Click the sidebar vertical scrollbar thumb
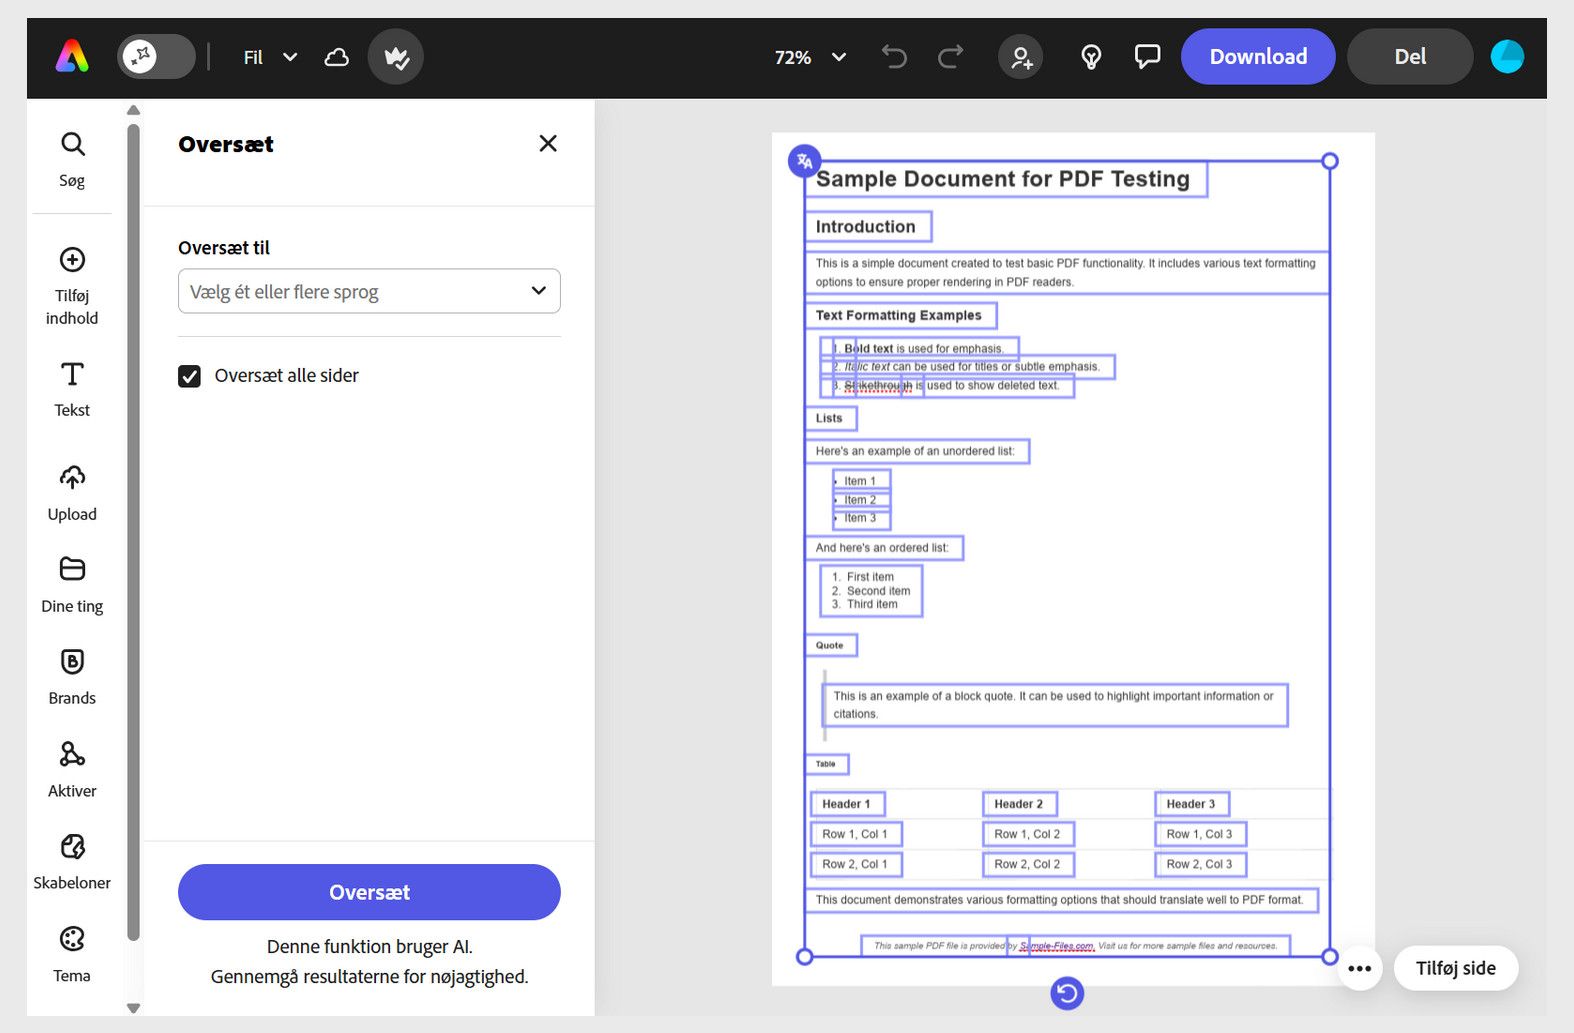This screenshot has width=1574, height=1033. pyautogui.click(x=134, y=532)
